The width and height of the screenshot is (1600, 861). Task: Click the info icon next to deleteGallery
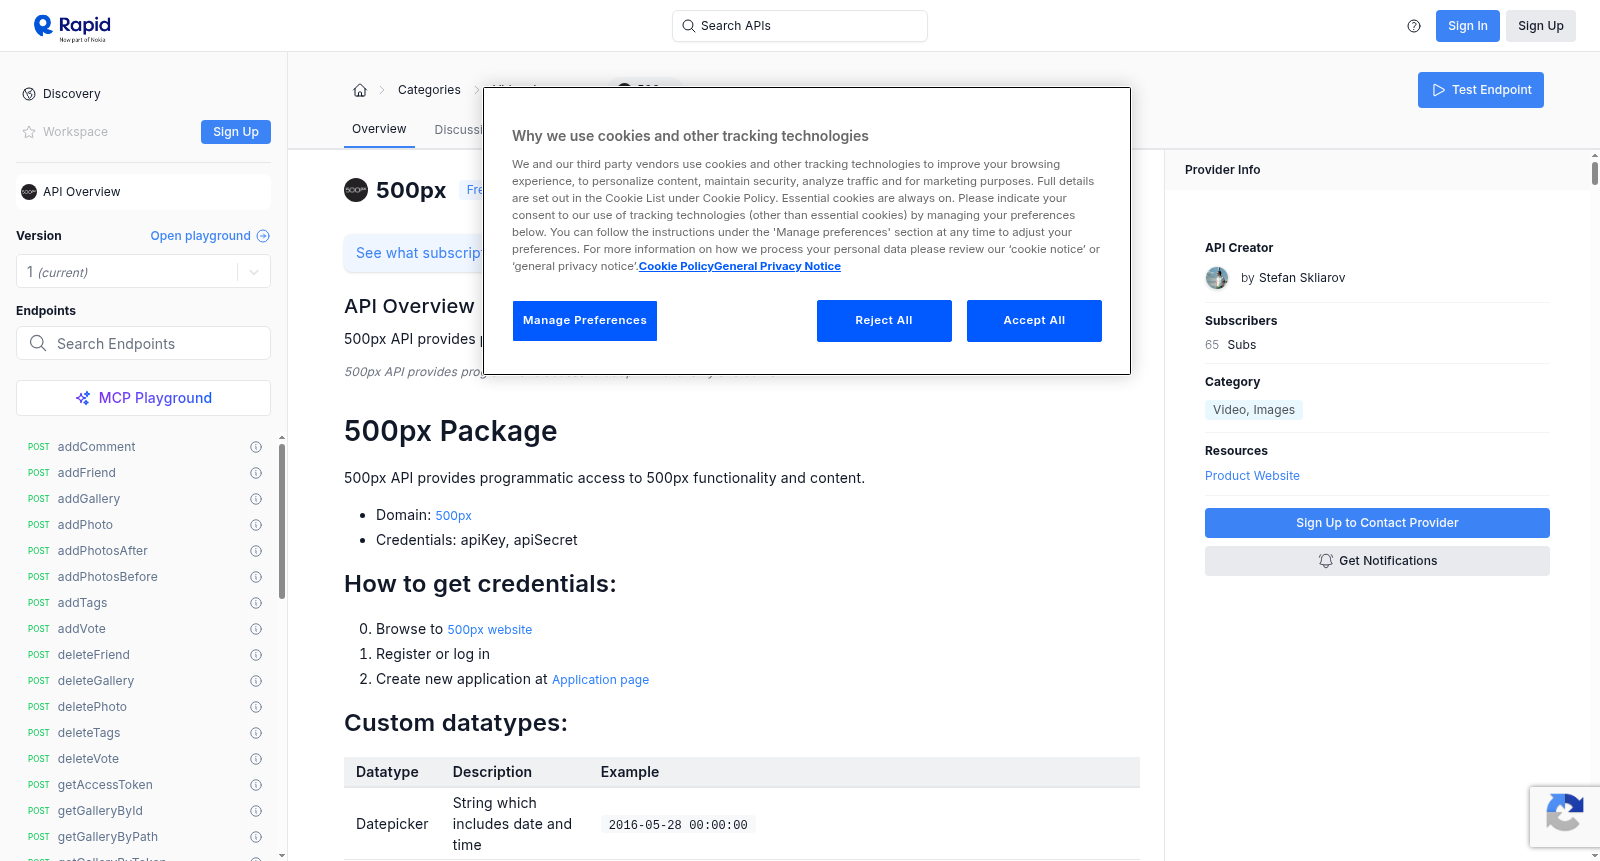pos(256,681)
